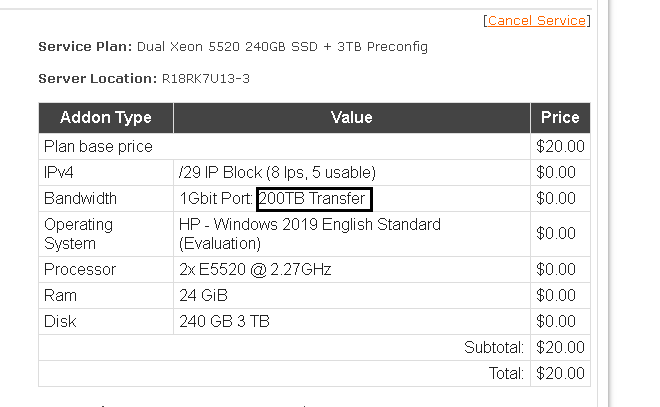Click the 240 GB 3 TB disk value

[x=225, y=322]
